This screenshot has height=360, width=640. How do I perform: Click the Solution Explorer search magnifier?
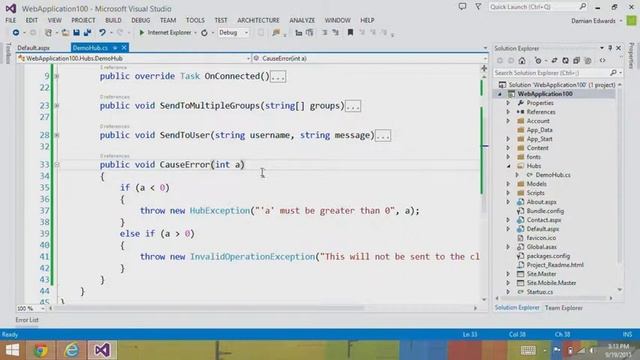[613, 73]
